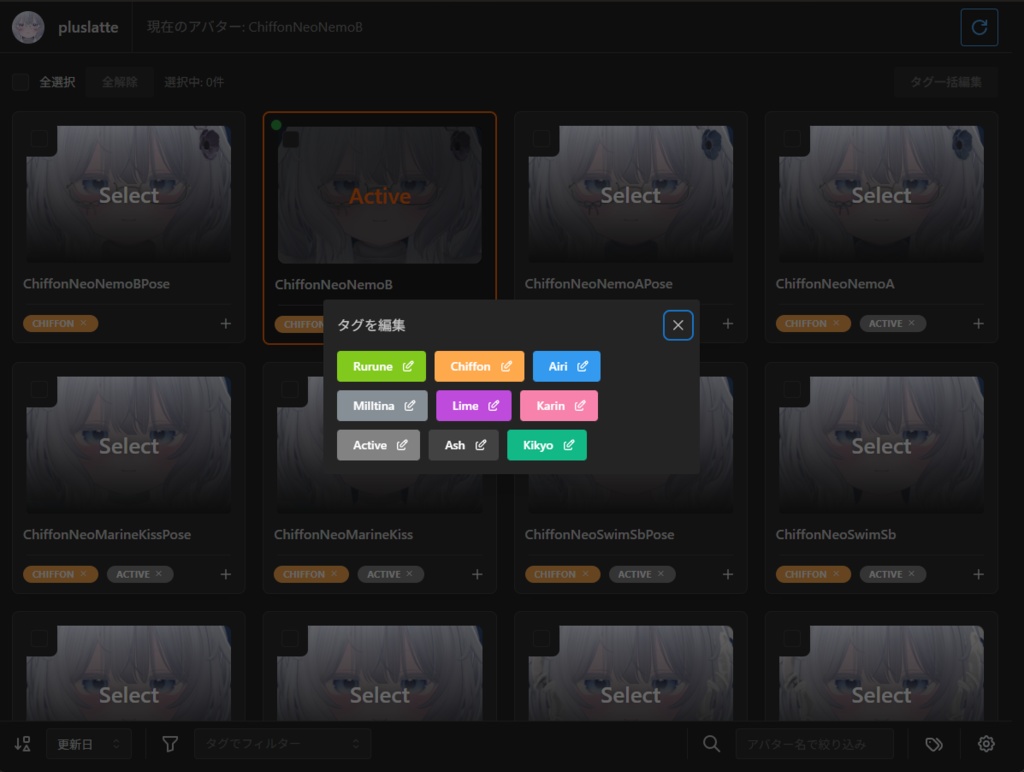
Task: Click the 全解除 button
Action: point(119,82)
